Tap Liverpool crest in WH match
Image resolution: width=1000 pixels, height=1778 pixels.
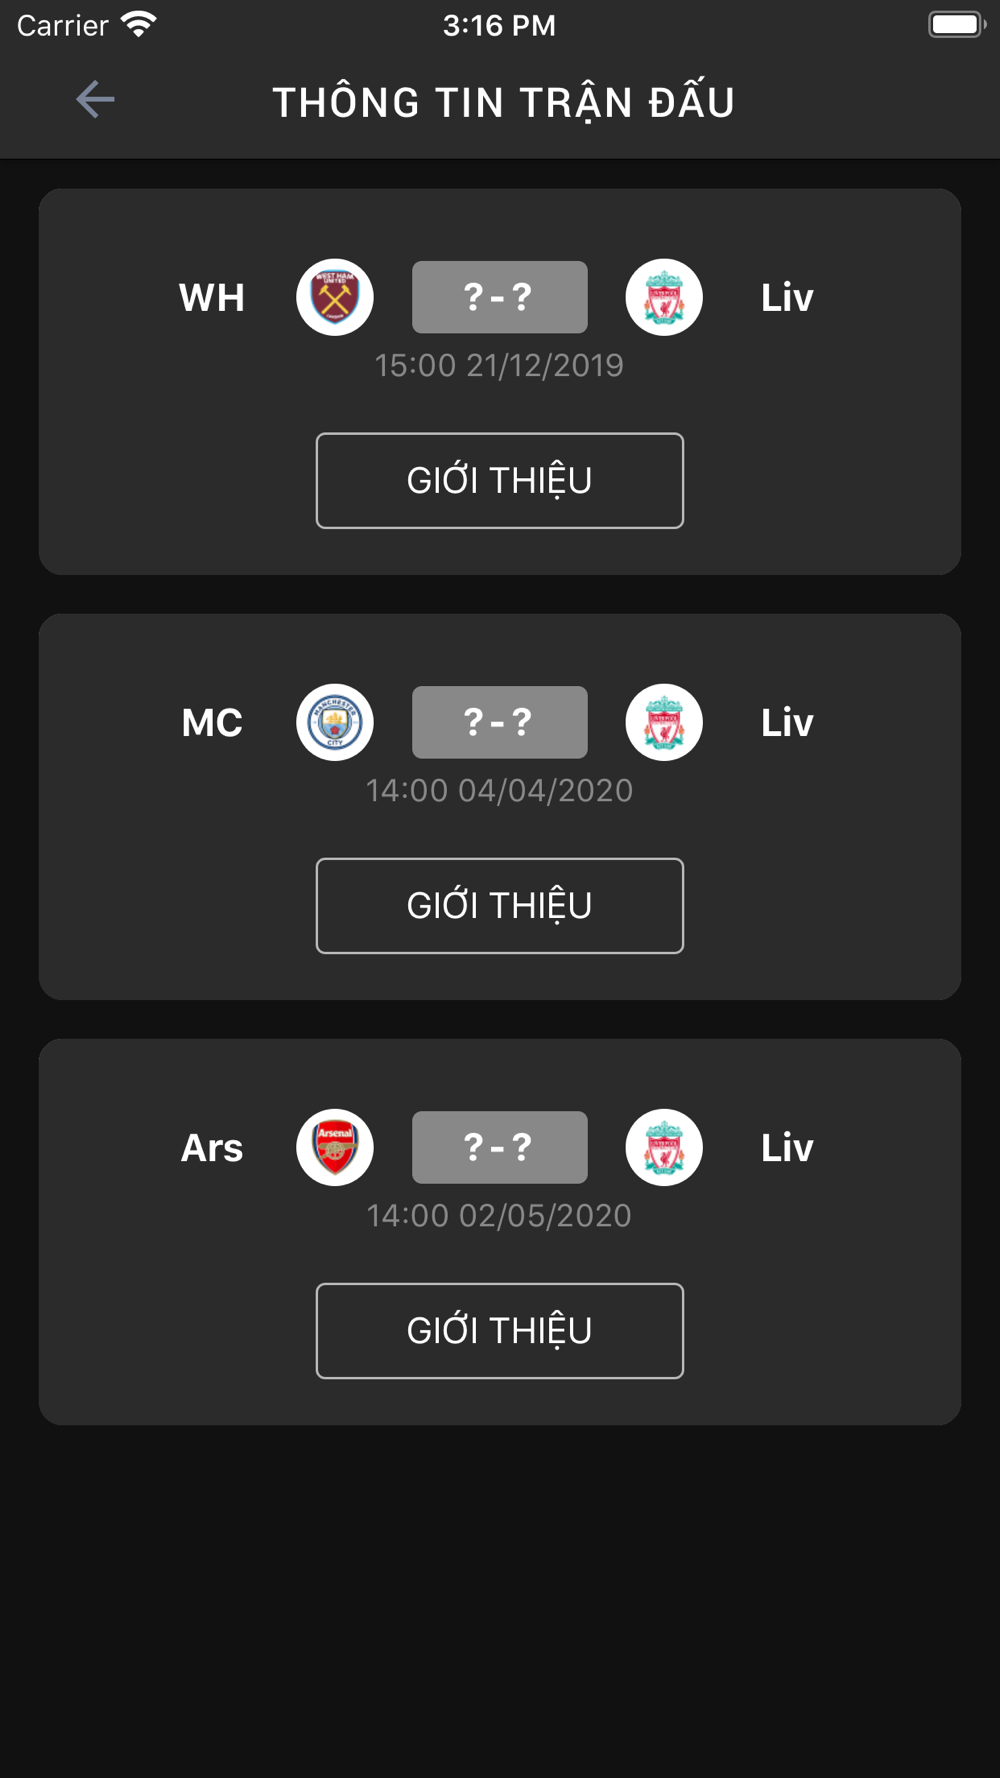tap(664, 297)
